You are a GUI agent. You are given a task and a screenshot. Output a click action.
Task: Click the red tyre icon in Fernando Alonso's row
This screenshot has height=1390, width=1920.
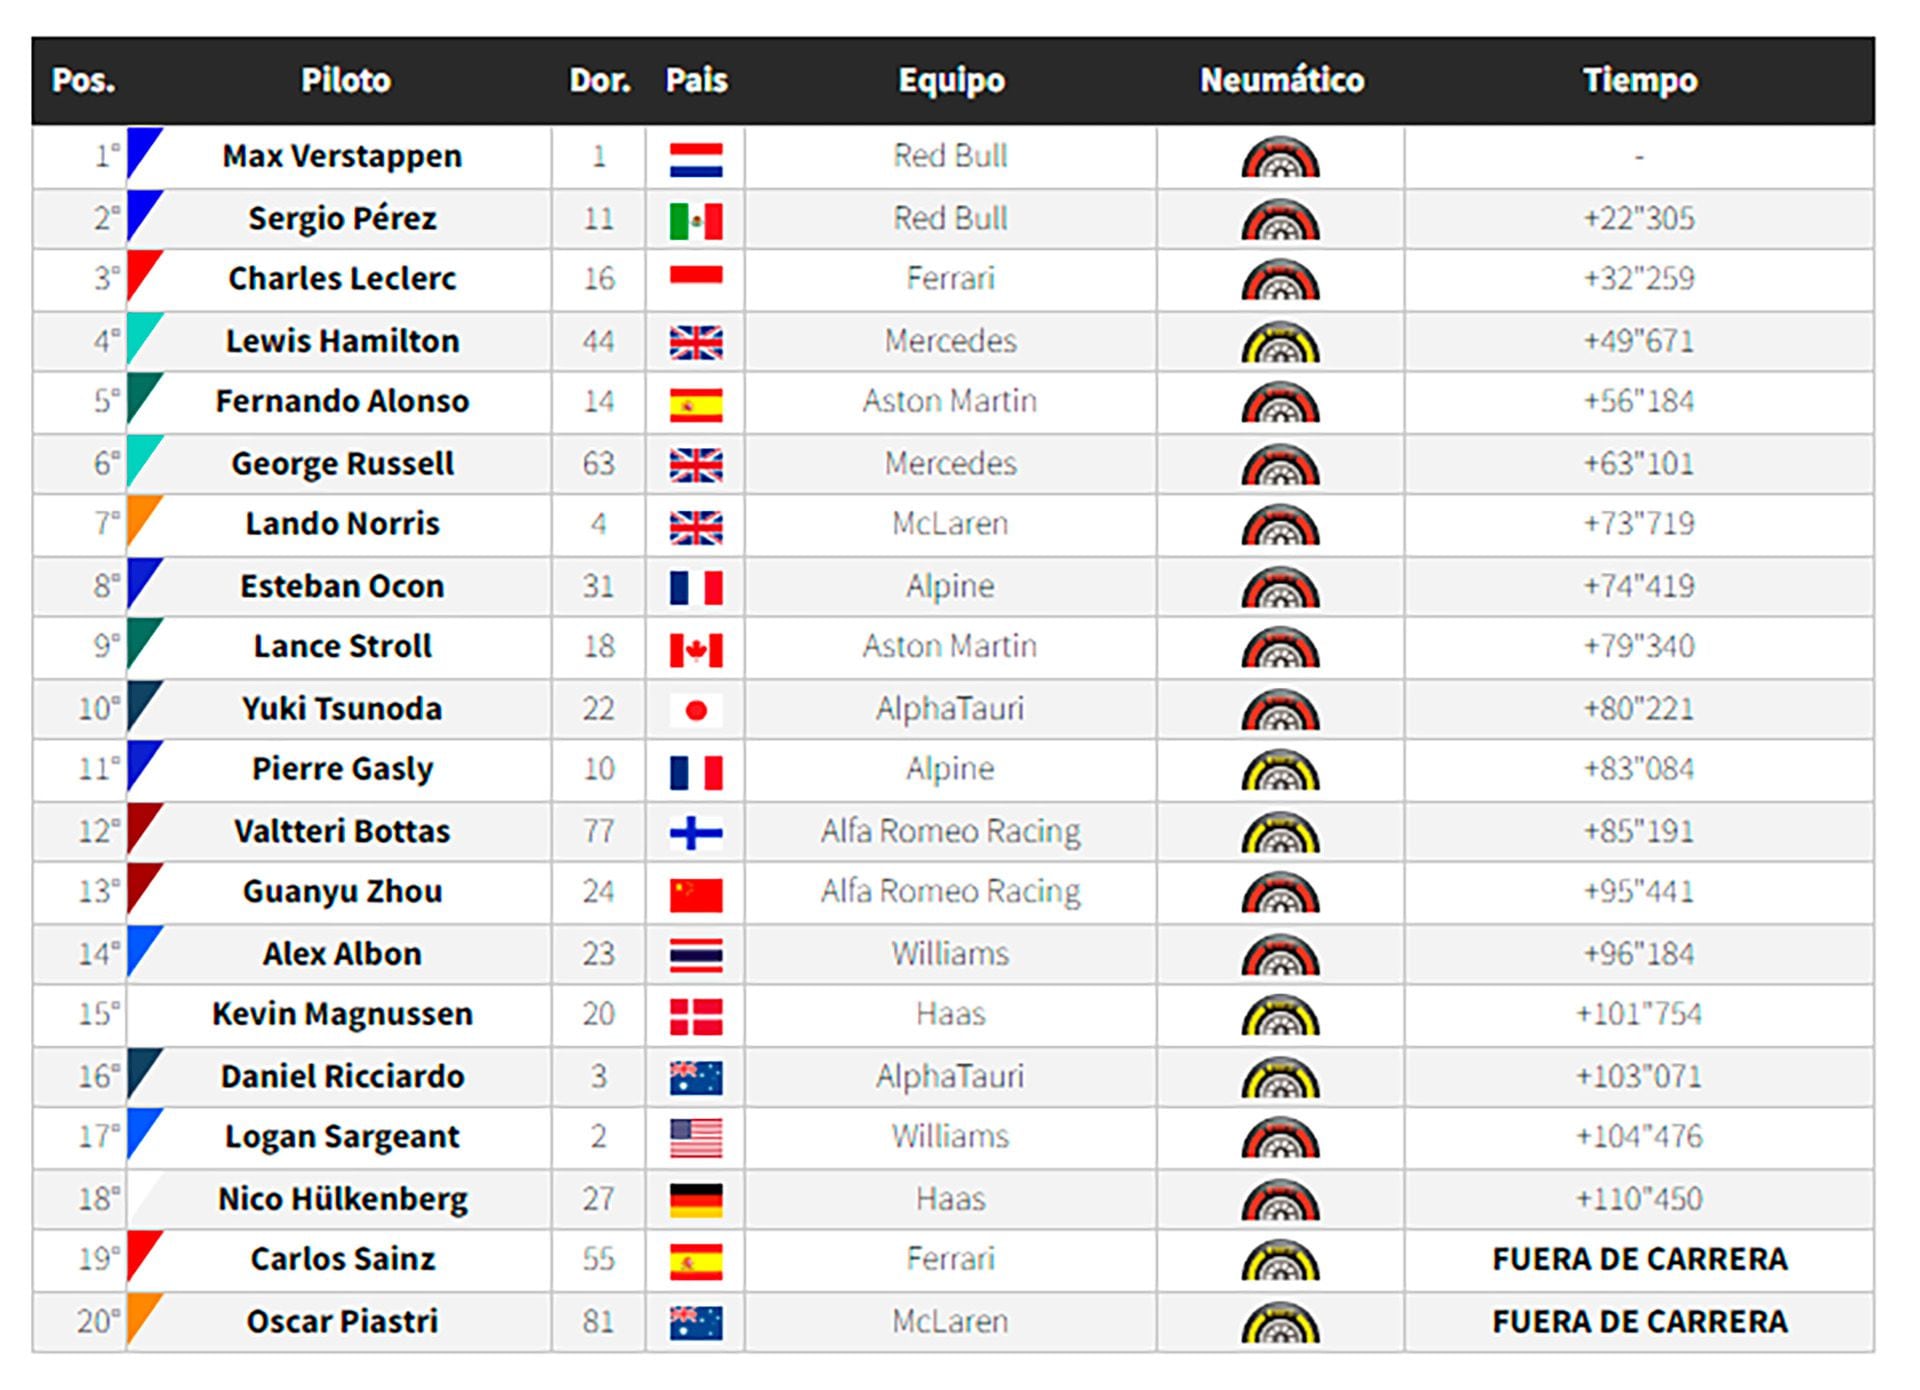[x=1280, y=403]
